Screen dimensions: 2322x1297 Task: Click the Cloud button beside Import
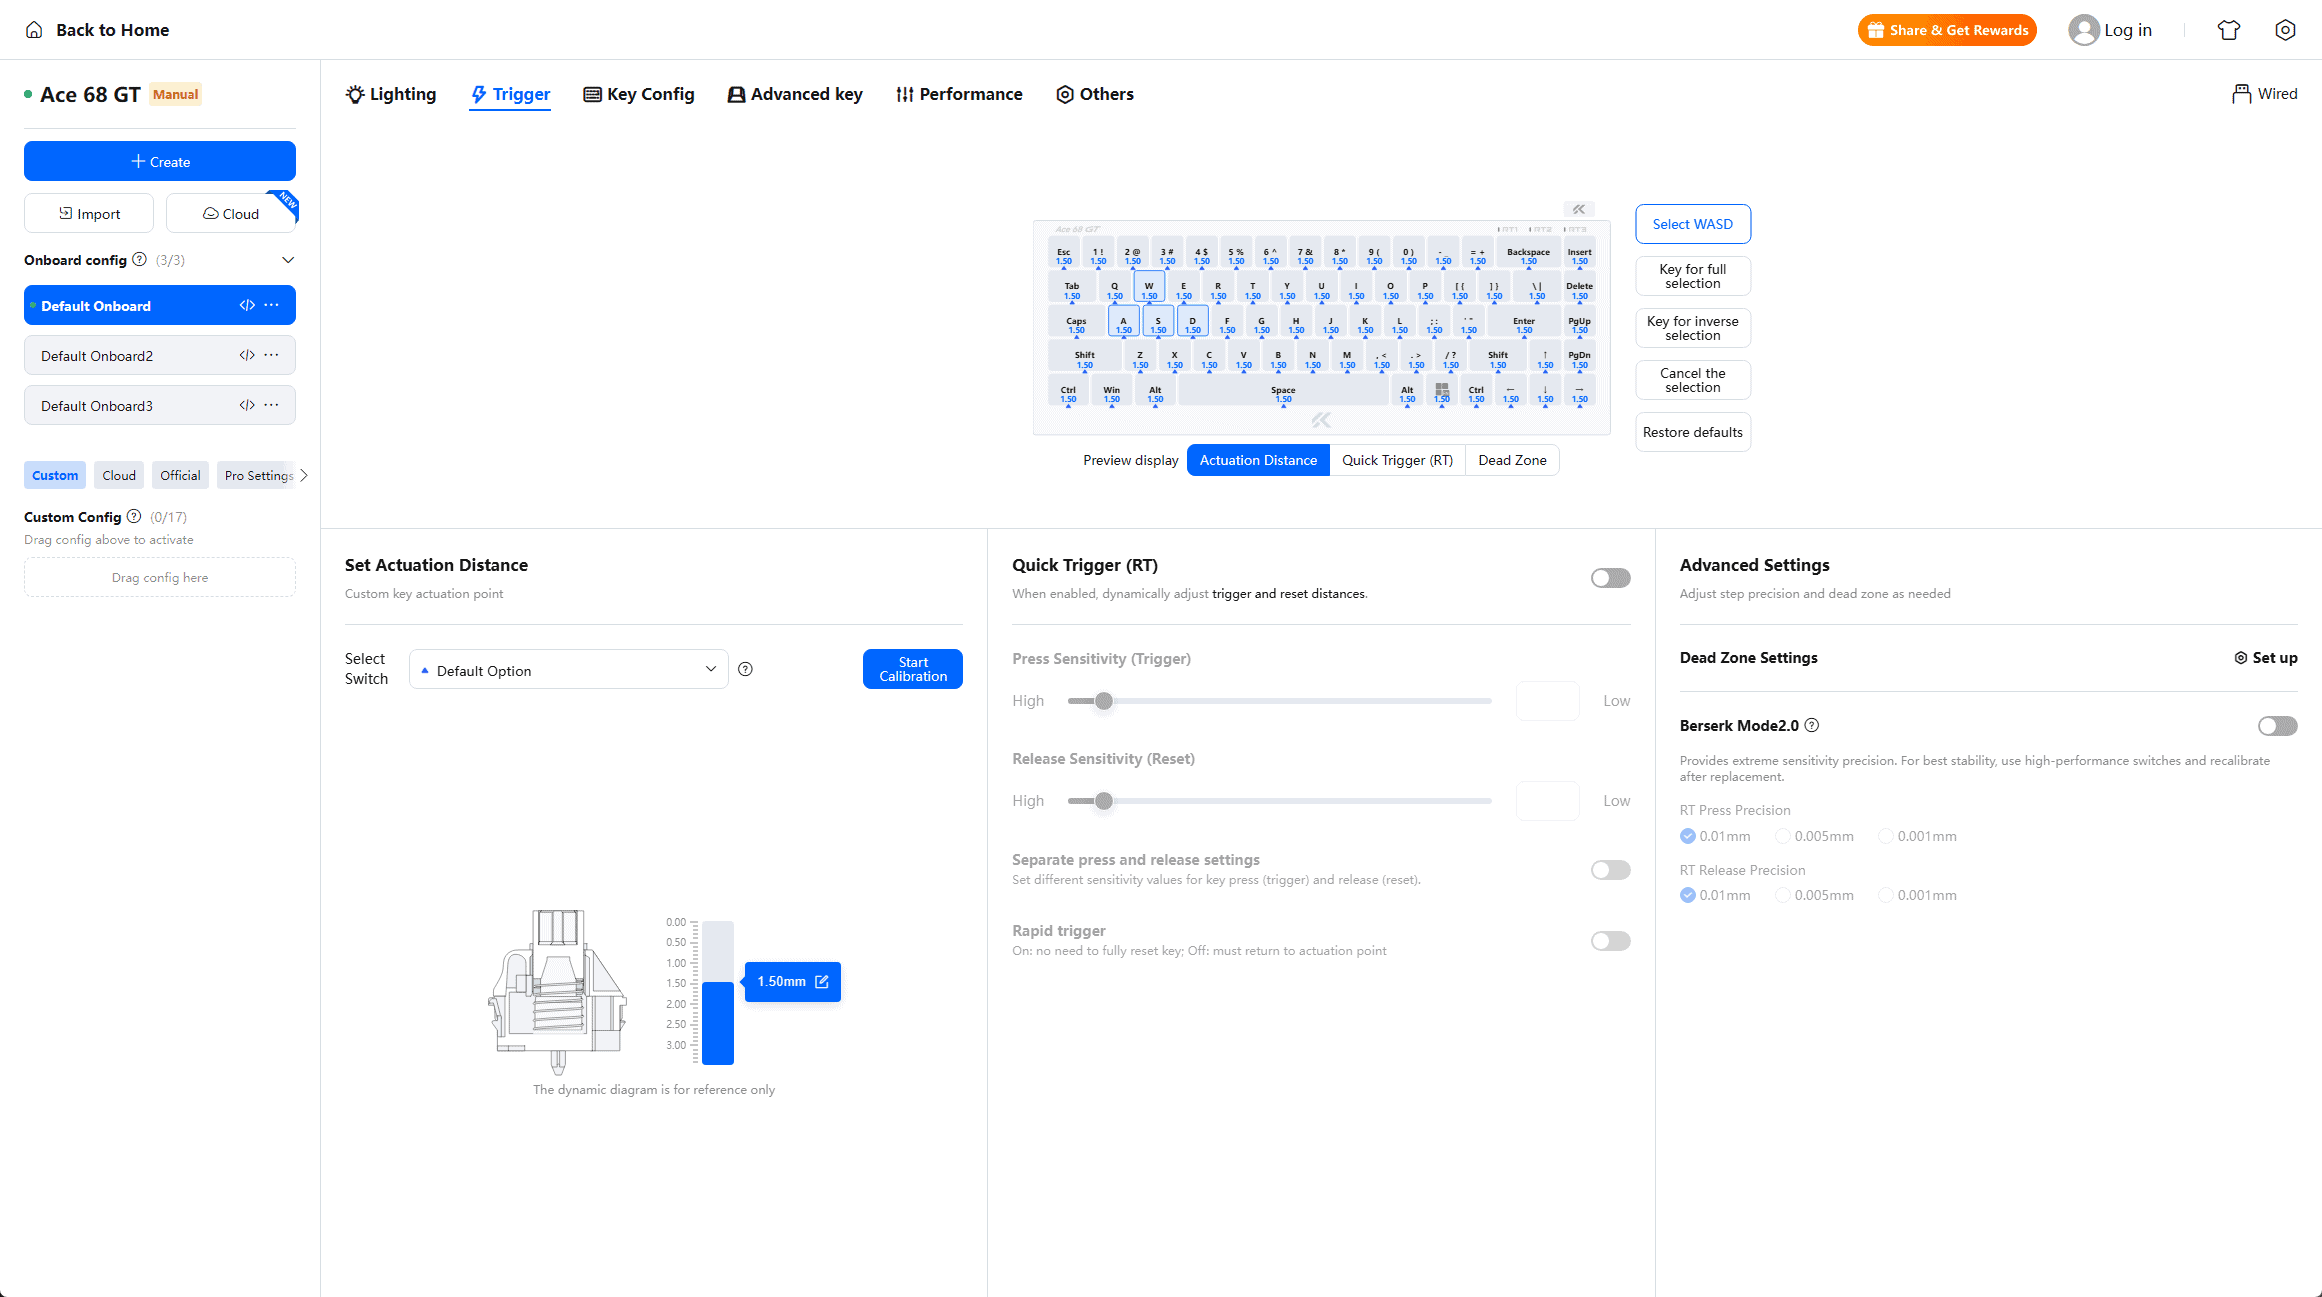pyautogui.click(x=231, y=213)
